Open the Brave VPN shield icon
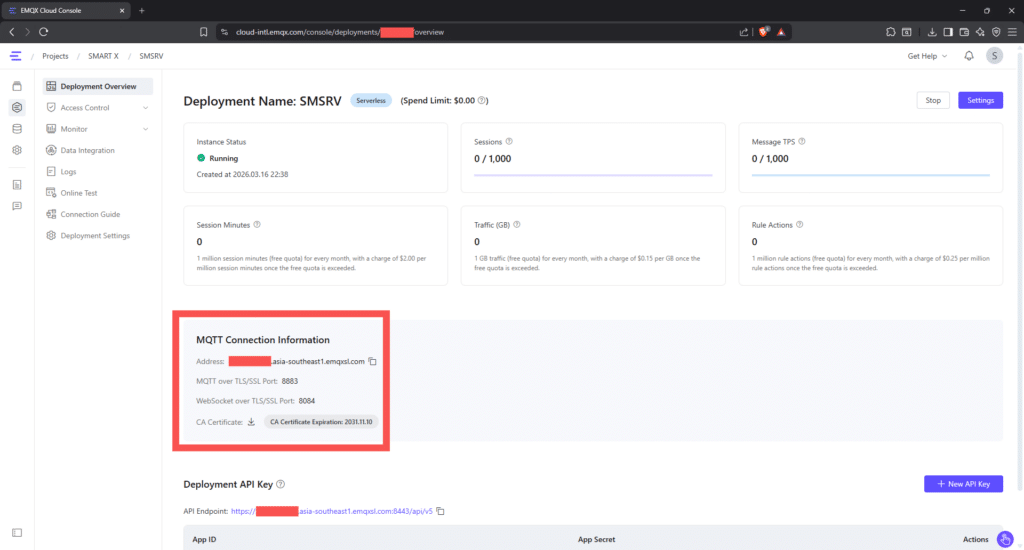Image resolution: width=1024 pixels, height=550 pixels. point(996,32)
